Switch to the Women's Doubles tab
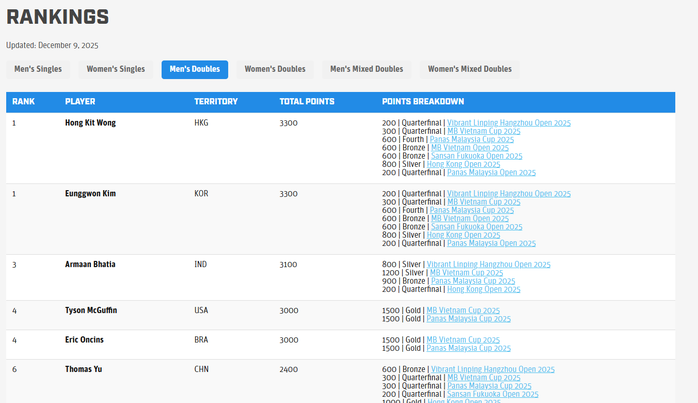This screenshot has height=403, width=698. click(x=275, y=70)
